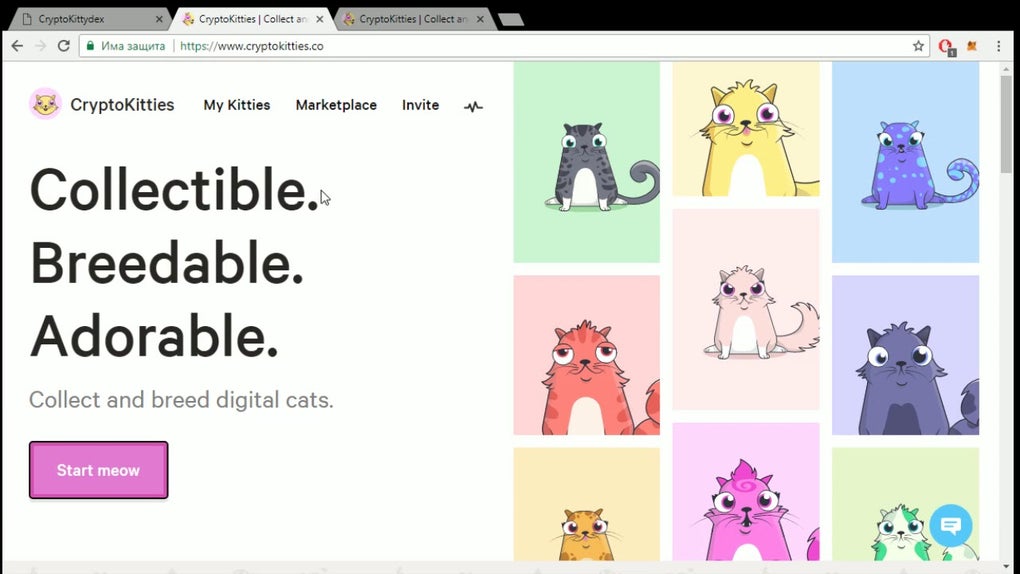This screenshot has width=1020, height=574.
Task: Select the dark gray kitty card
Action: click(906, 355)
